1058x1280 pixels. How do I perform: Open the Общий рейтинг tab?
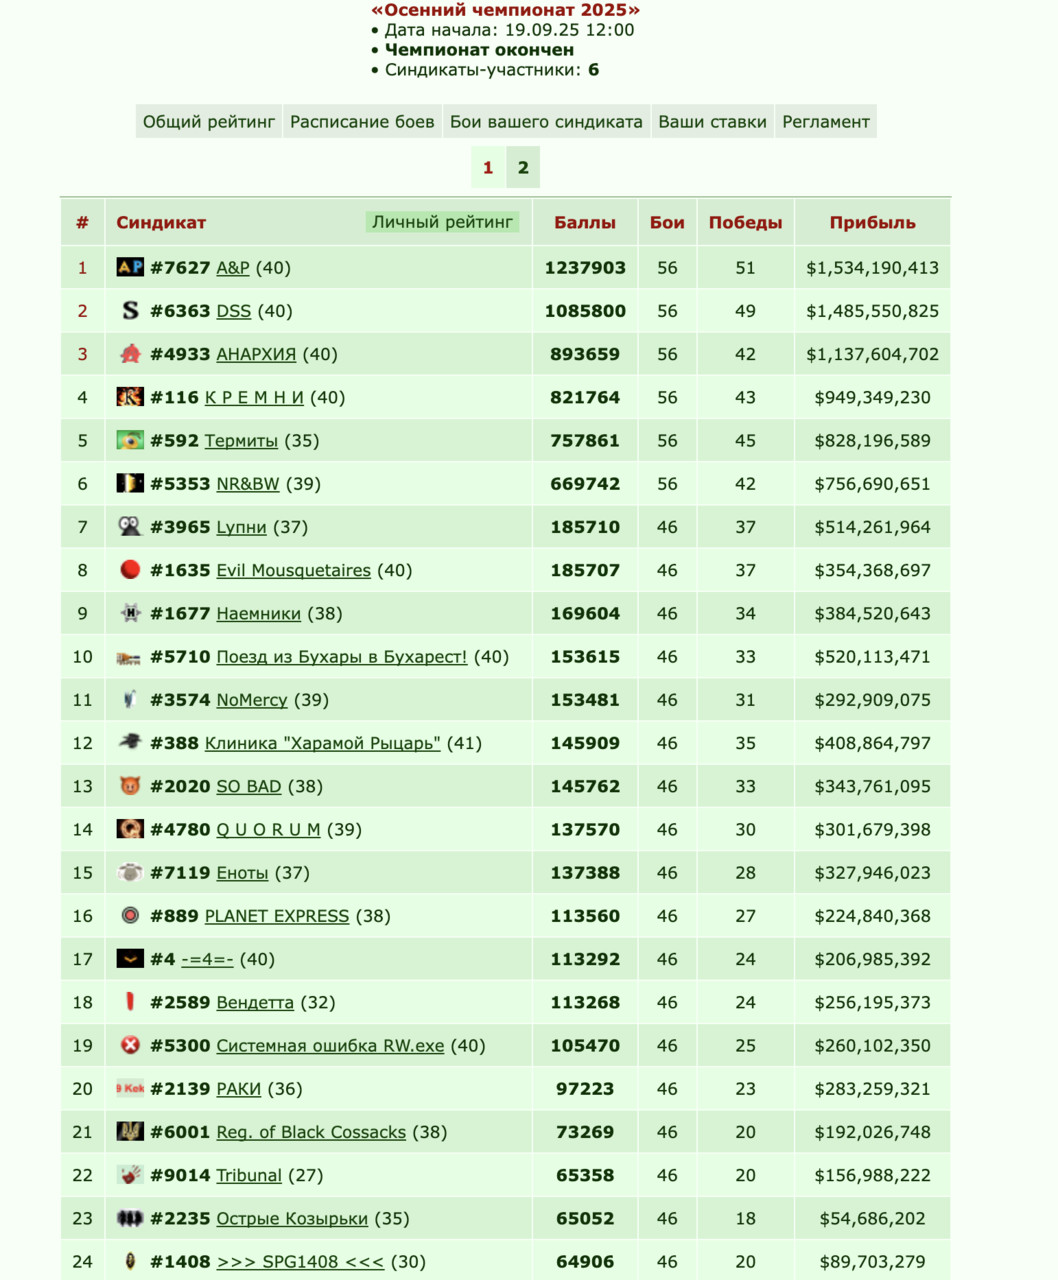tap(209, 122)
